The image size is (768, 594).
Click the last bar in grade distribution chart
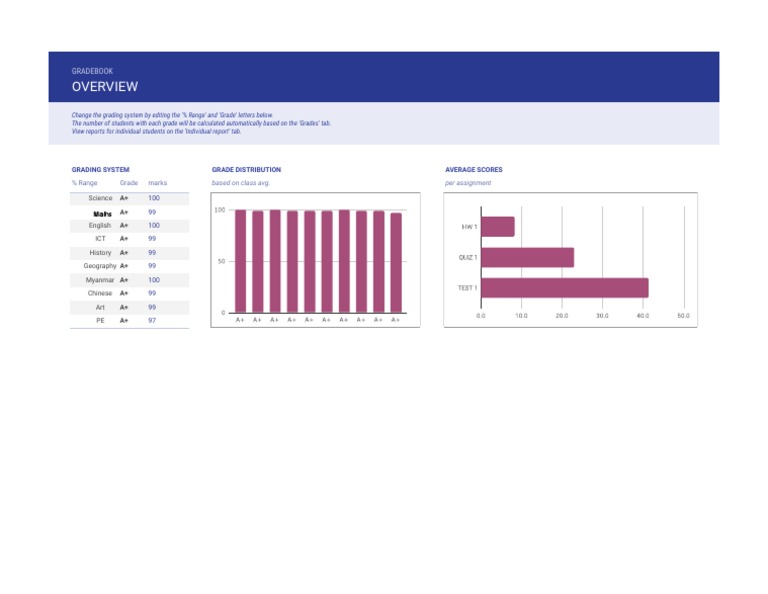[396, 262]
